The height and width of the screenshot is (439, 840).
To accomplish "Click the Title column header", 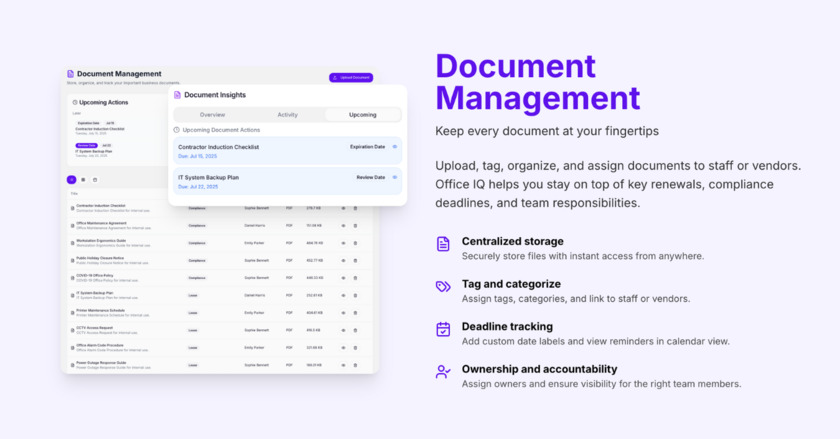I will 74,194.
